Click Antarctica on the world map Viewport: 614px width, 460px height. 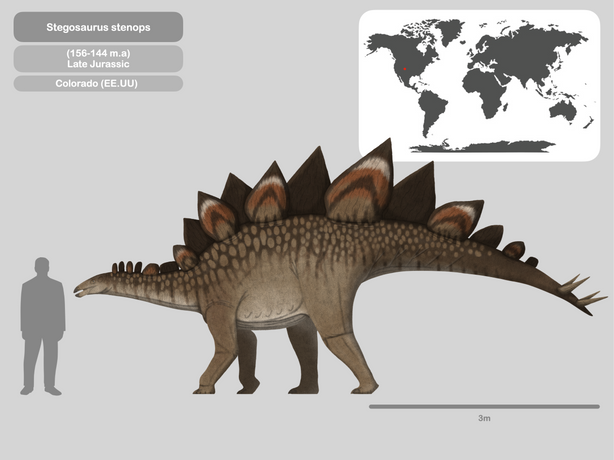point(482,146)
